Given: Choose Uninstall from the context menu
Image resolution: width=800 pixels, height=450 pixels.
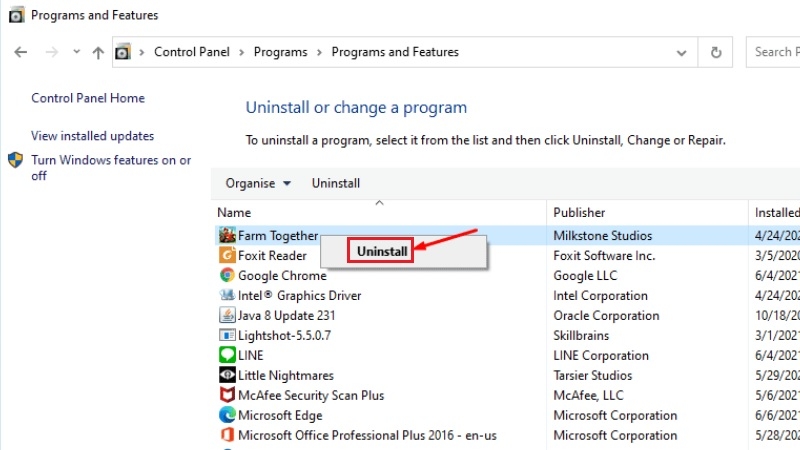Looking at the screenshot, I should [x=381, y=251].
